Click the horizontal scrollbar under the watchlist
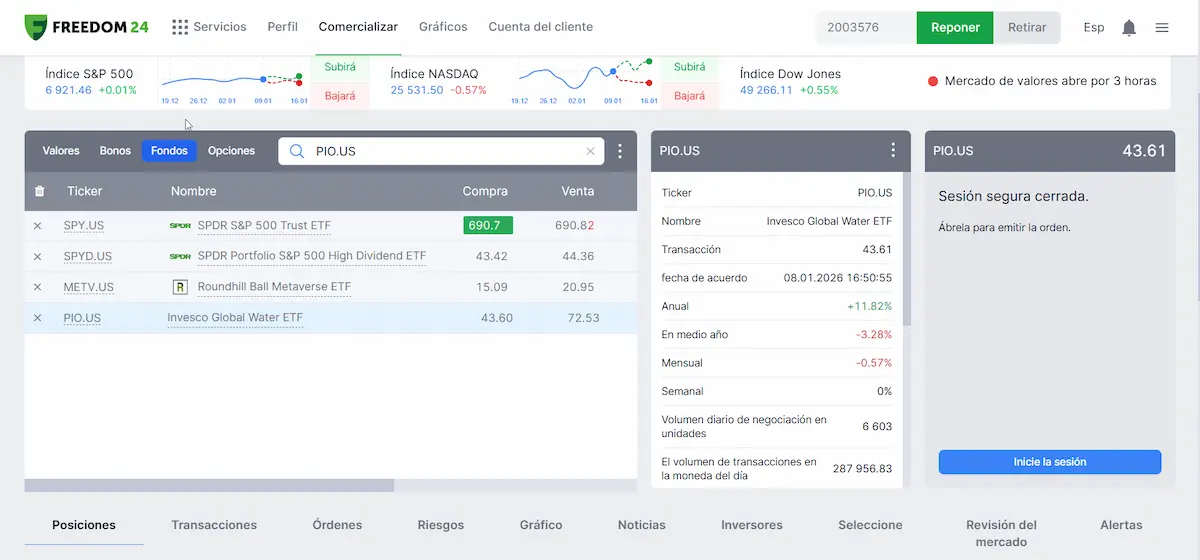Viewport: 1200px width, 560px height. [x=209, y=486]
